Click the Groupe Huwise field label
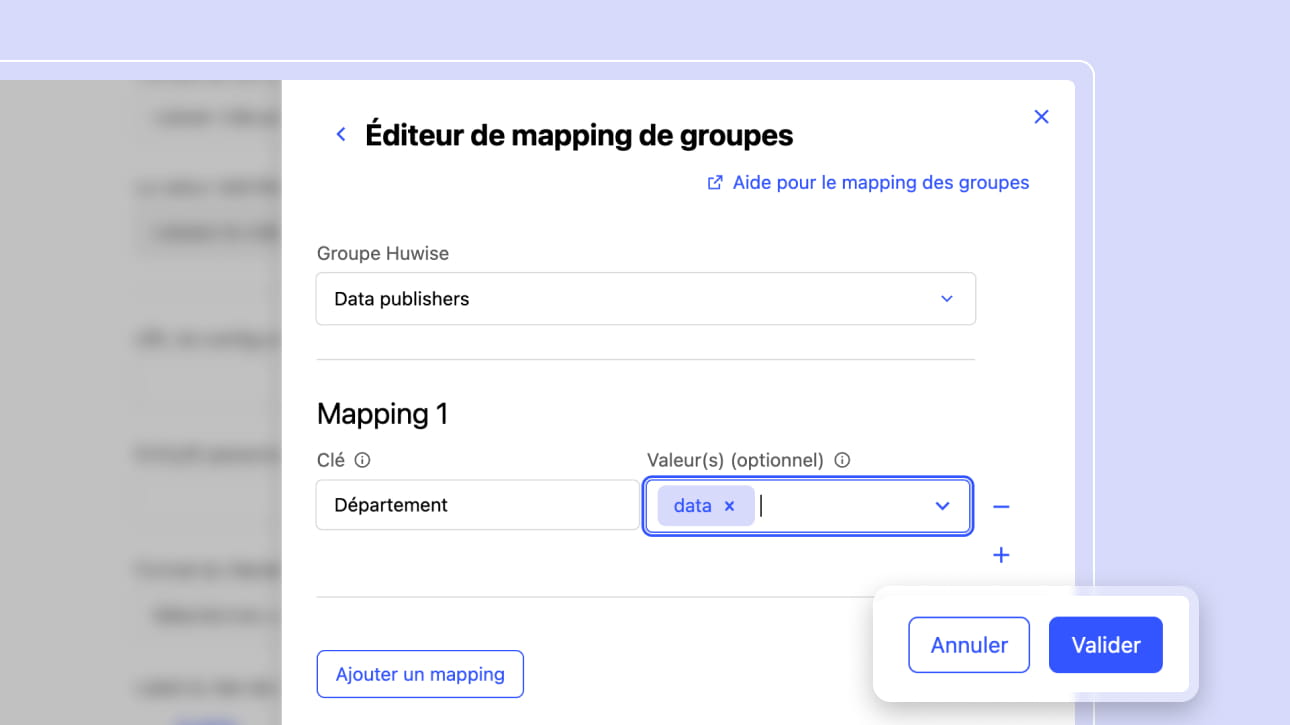The width and height of the screenshot is (1290, 725). (382, 254)
